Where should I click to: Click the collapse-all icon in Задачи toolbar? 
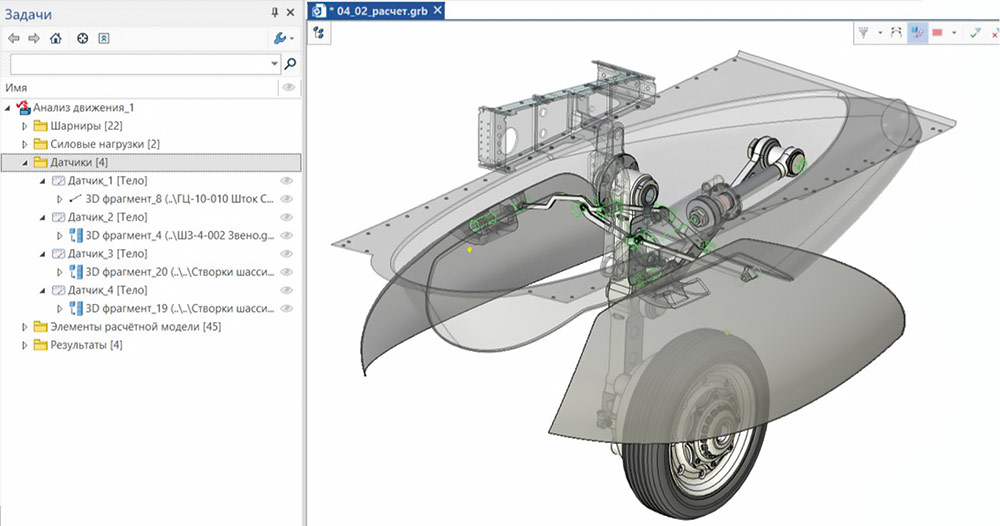tap(104, 39)
